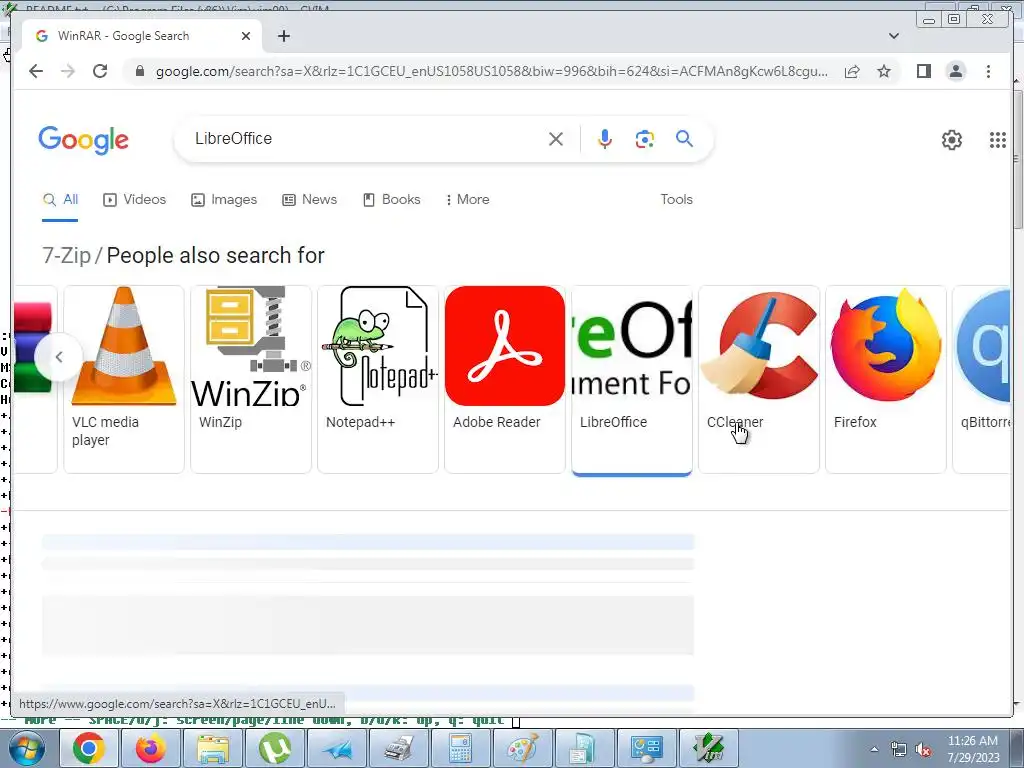Open the qBittorrent card
Screen dimensions: 1024x768
[982, 379]
